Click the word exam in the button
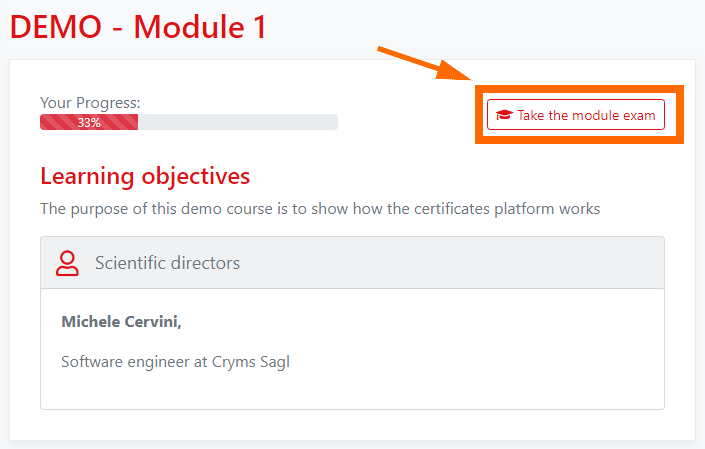The image size is (705, 449). pos(640,115)
